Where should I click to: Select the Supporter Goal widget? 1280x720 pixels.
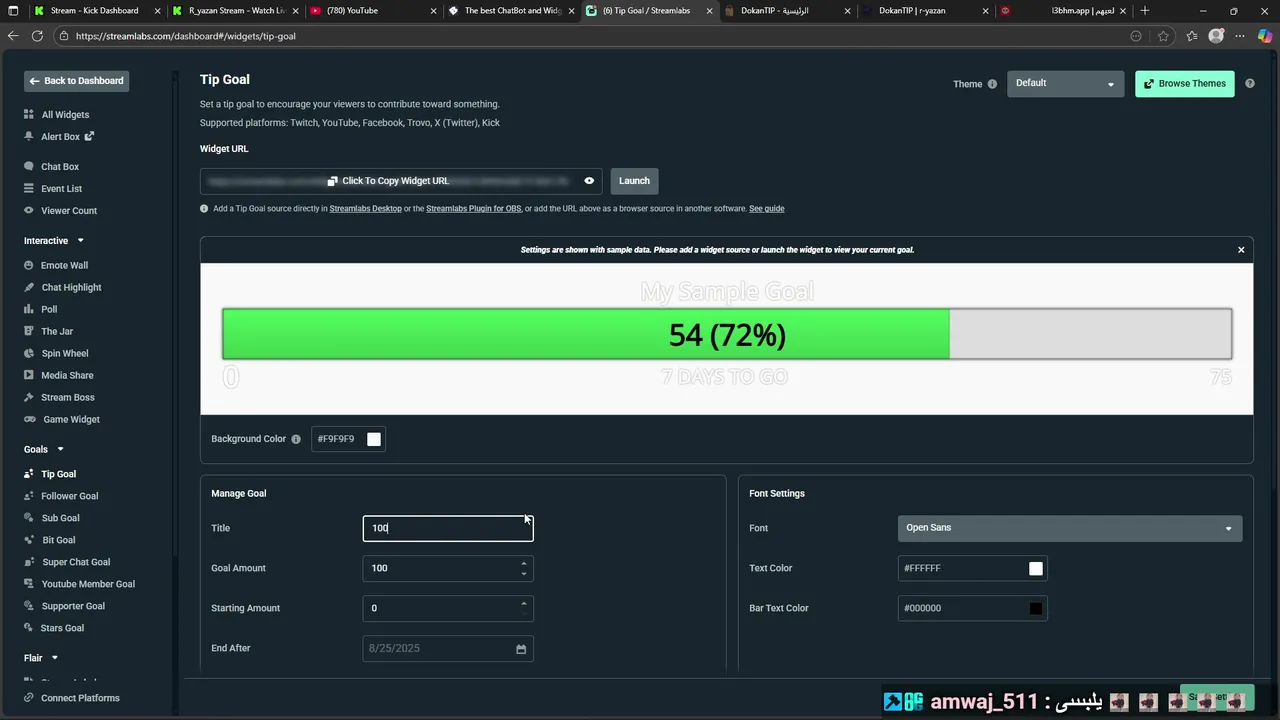pos(73,606)
